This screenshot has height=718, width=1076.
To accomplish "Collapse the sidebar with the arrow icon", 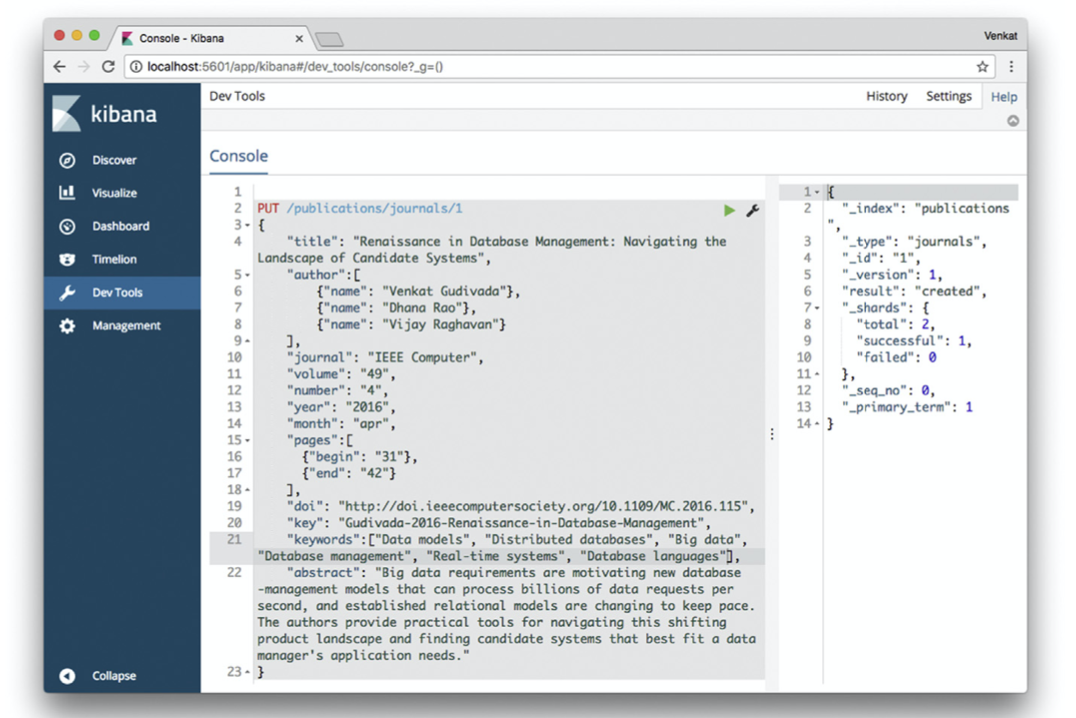I will [67, 675].
